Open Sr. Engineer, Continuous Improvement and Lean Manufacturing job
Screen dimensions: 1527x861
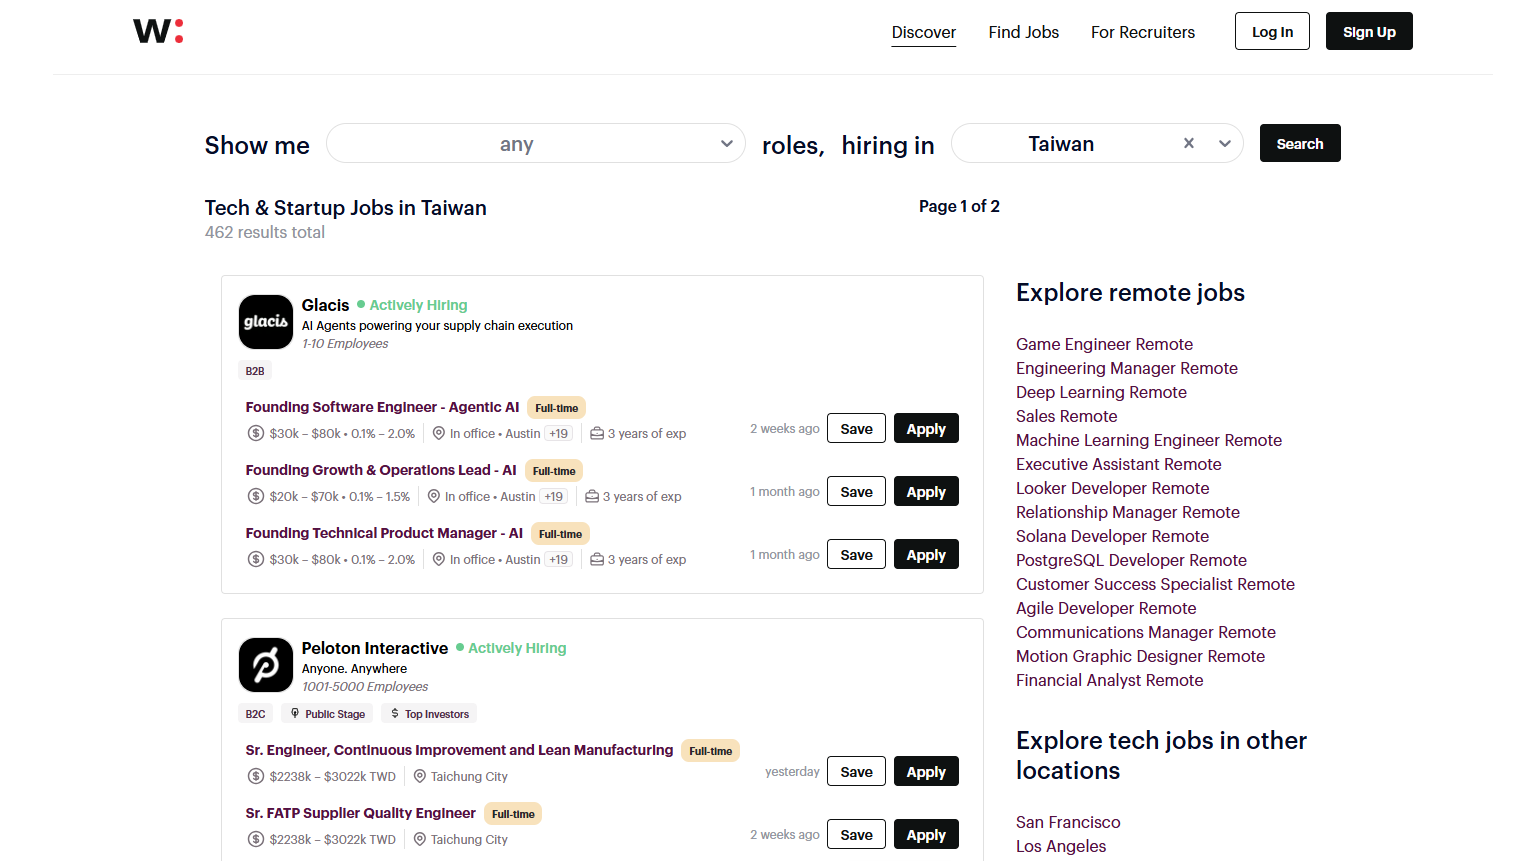(460, 750)
